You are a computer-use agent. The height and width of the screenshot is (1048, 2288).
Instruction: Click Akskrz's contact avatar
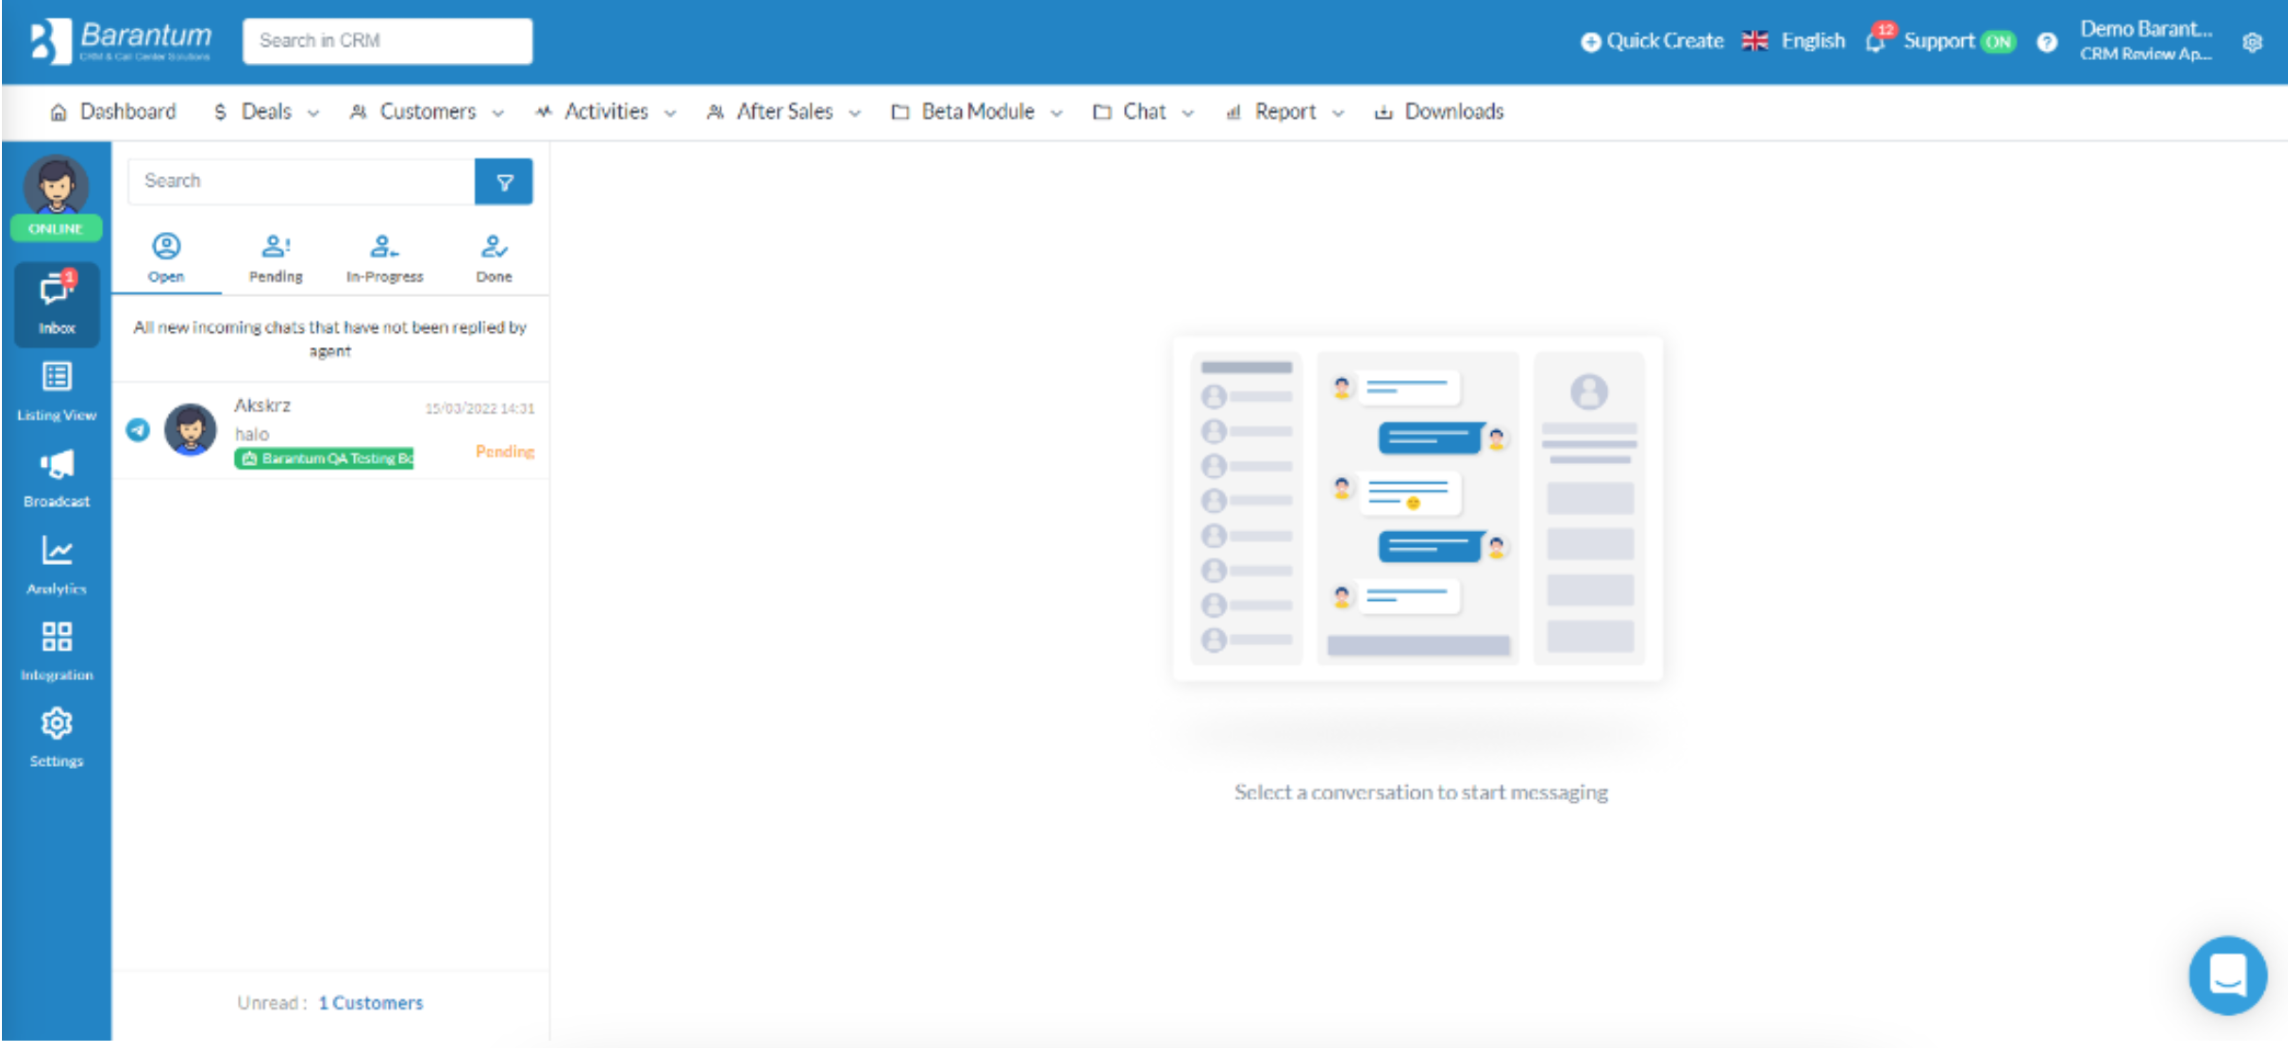tap(190, 430)
